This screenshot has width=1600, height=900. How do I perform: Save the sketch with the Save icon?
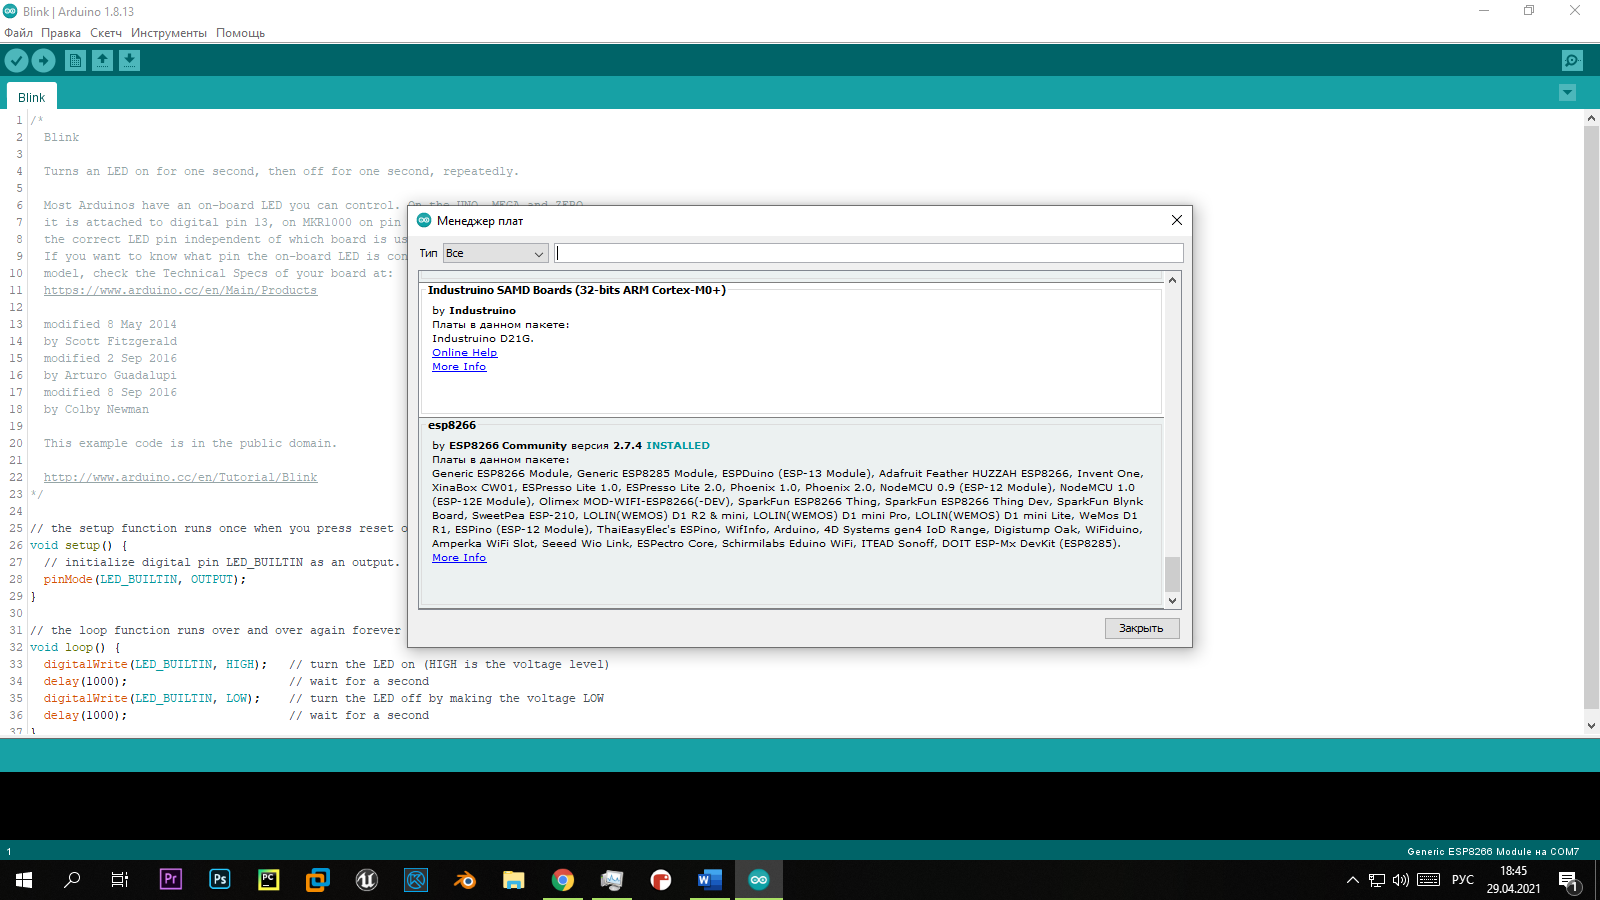[130, 61]
